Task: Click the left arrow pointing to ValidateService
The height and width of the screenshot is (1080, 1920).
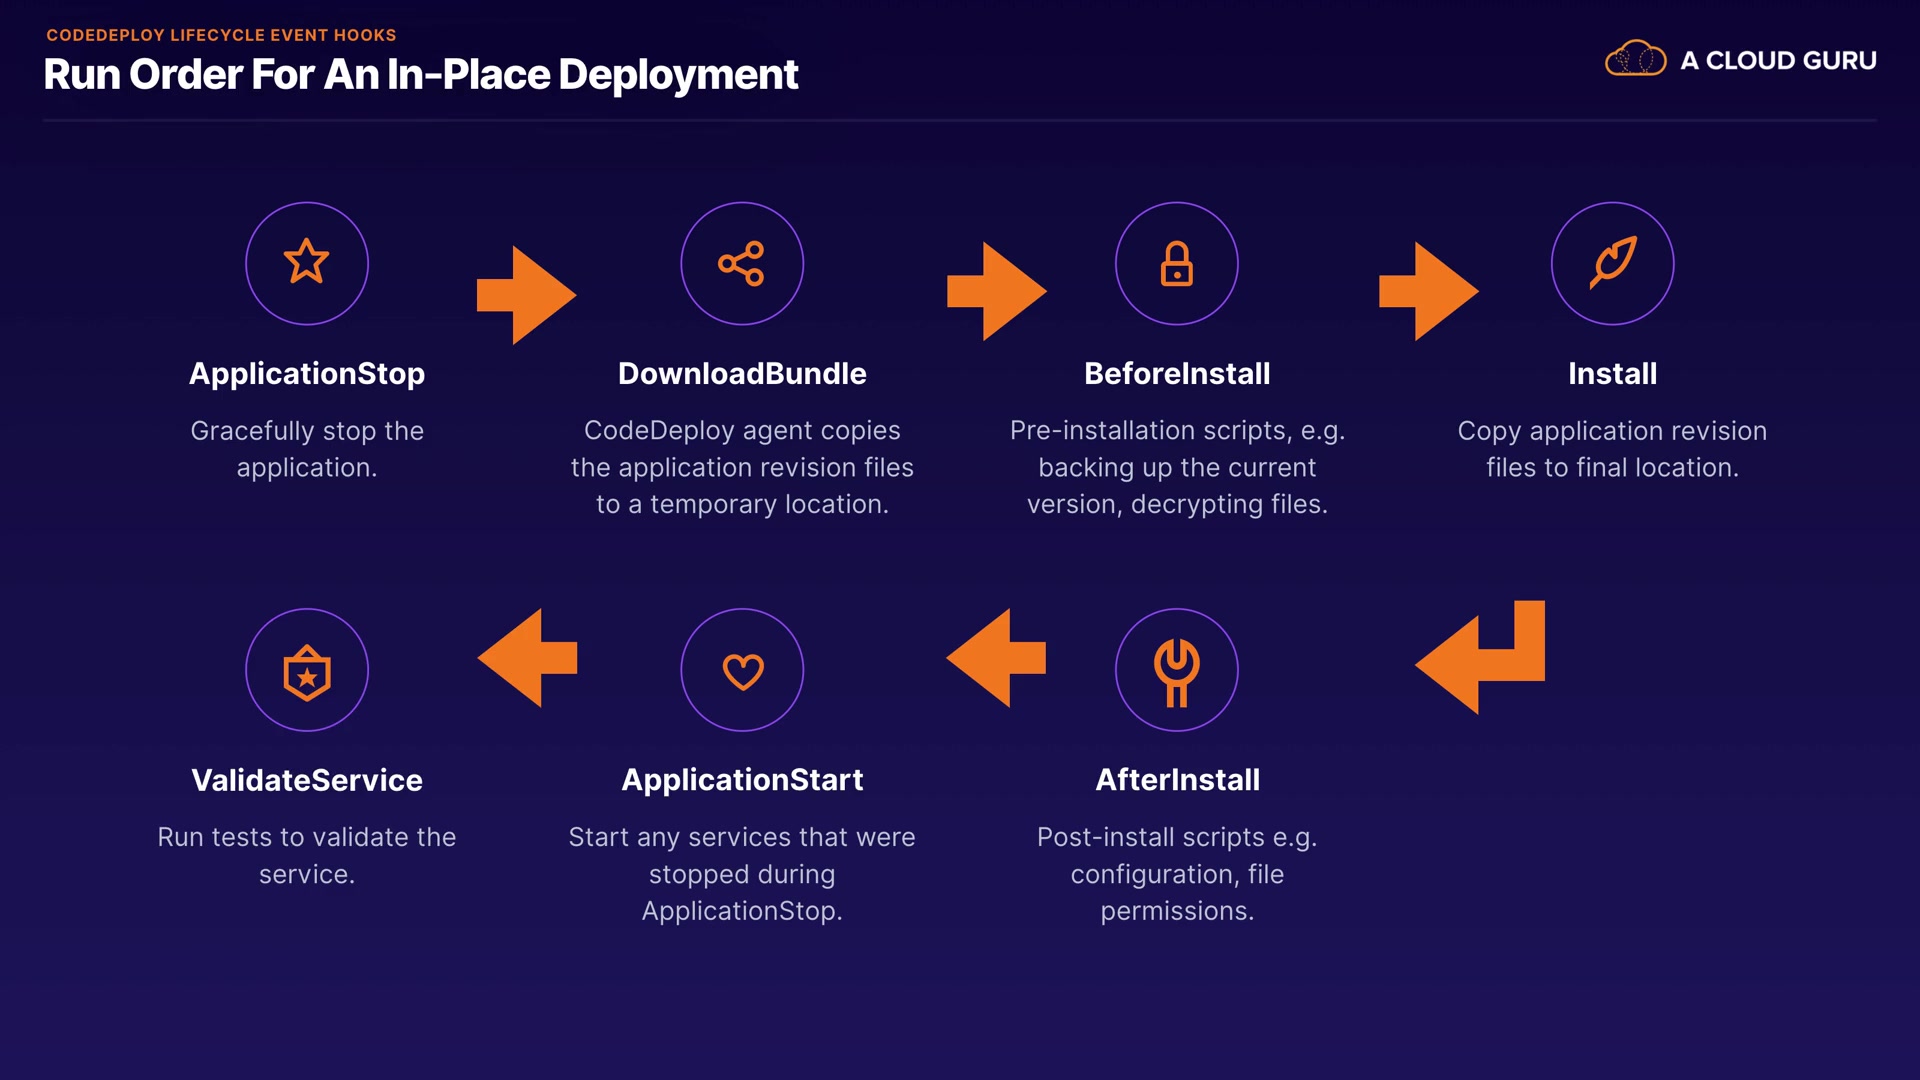Action: point(527,658)
